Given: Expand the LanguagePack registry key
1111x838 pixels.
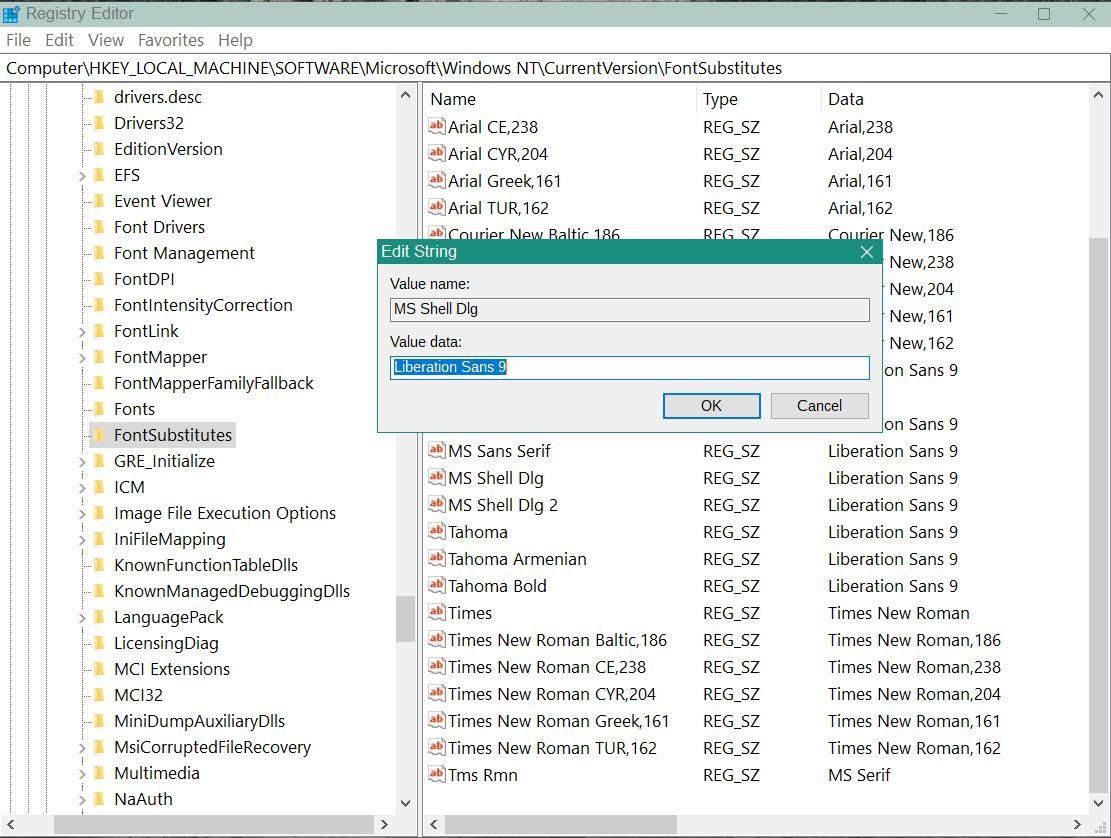Looking at the screenshot, I should (81, 618).
